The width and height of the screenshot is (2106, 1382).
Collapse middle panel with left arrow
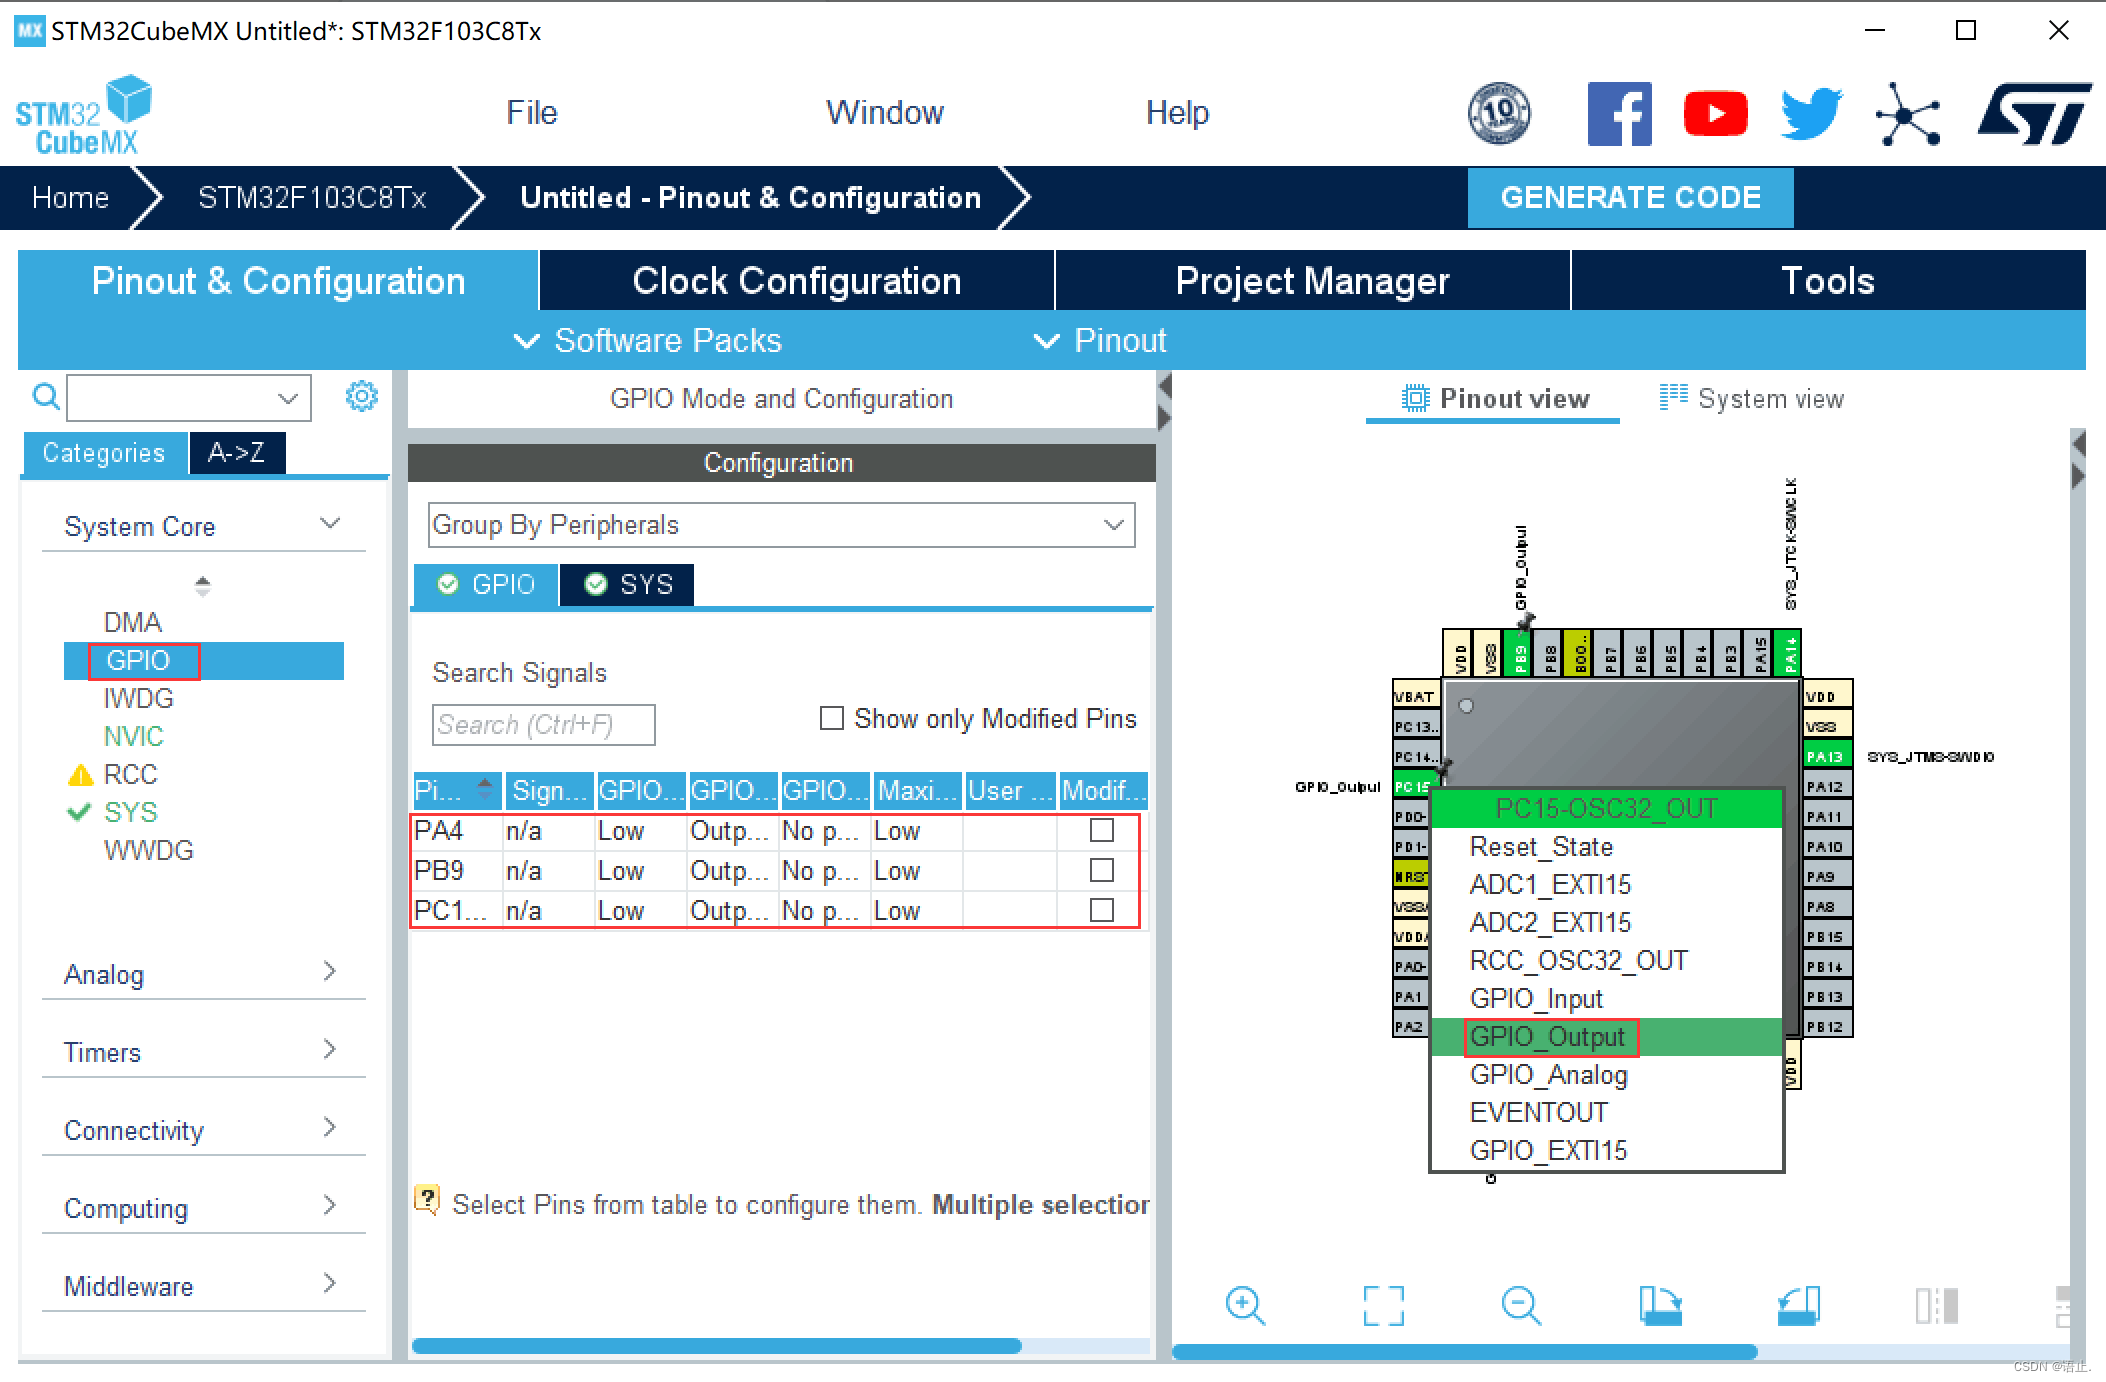point(1164,385)
